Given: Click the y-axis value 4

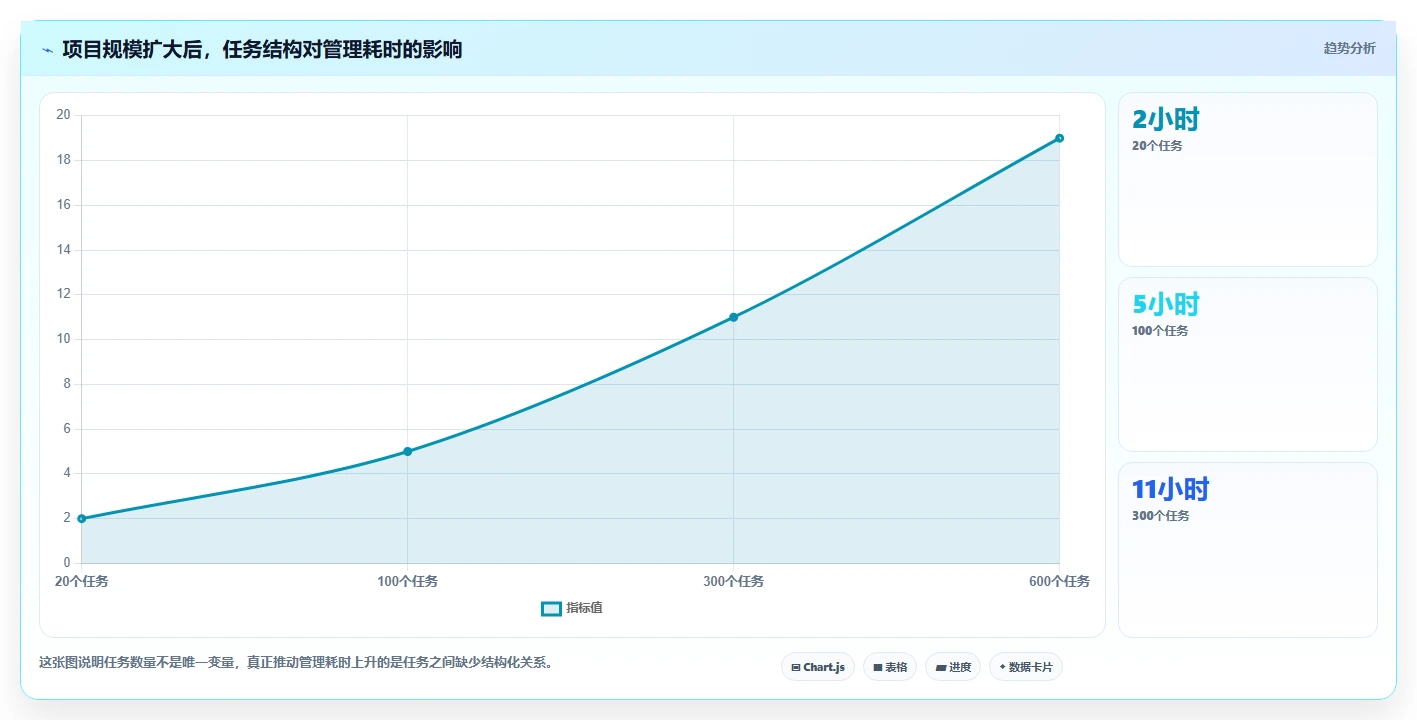Looking at the screenshot, I should click(x=66, y=473).
